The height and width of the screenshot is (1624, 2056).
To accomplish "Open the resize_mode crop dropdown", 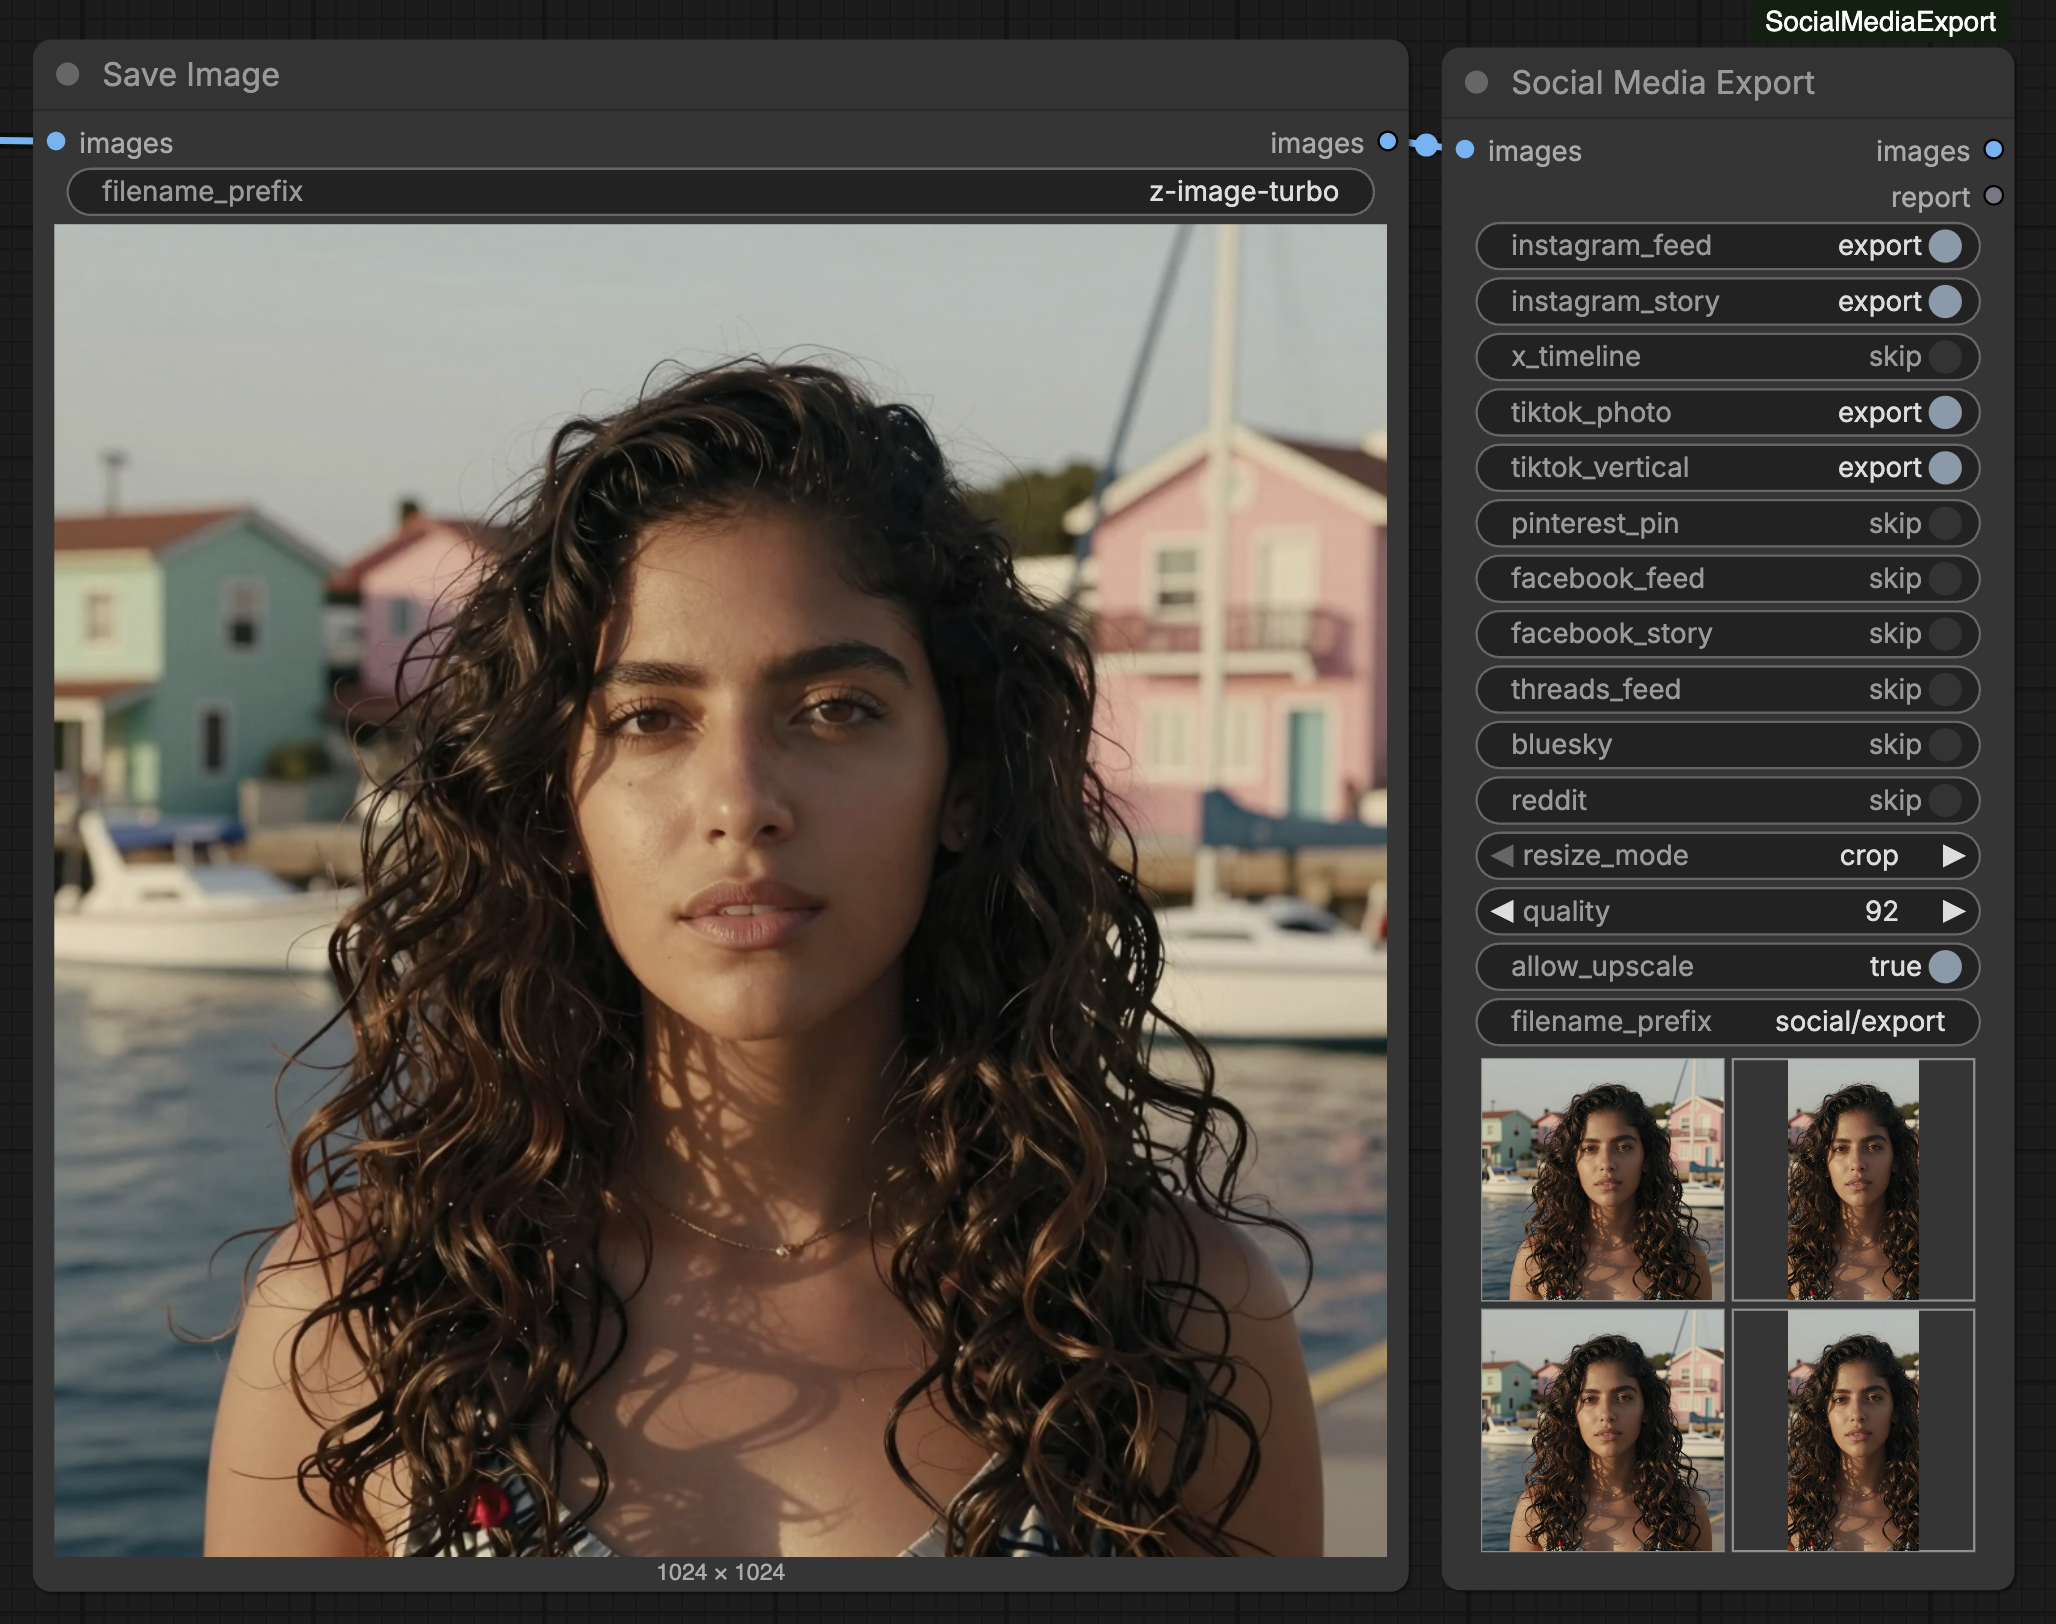I will coord(1868,856).
